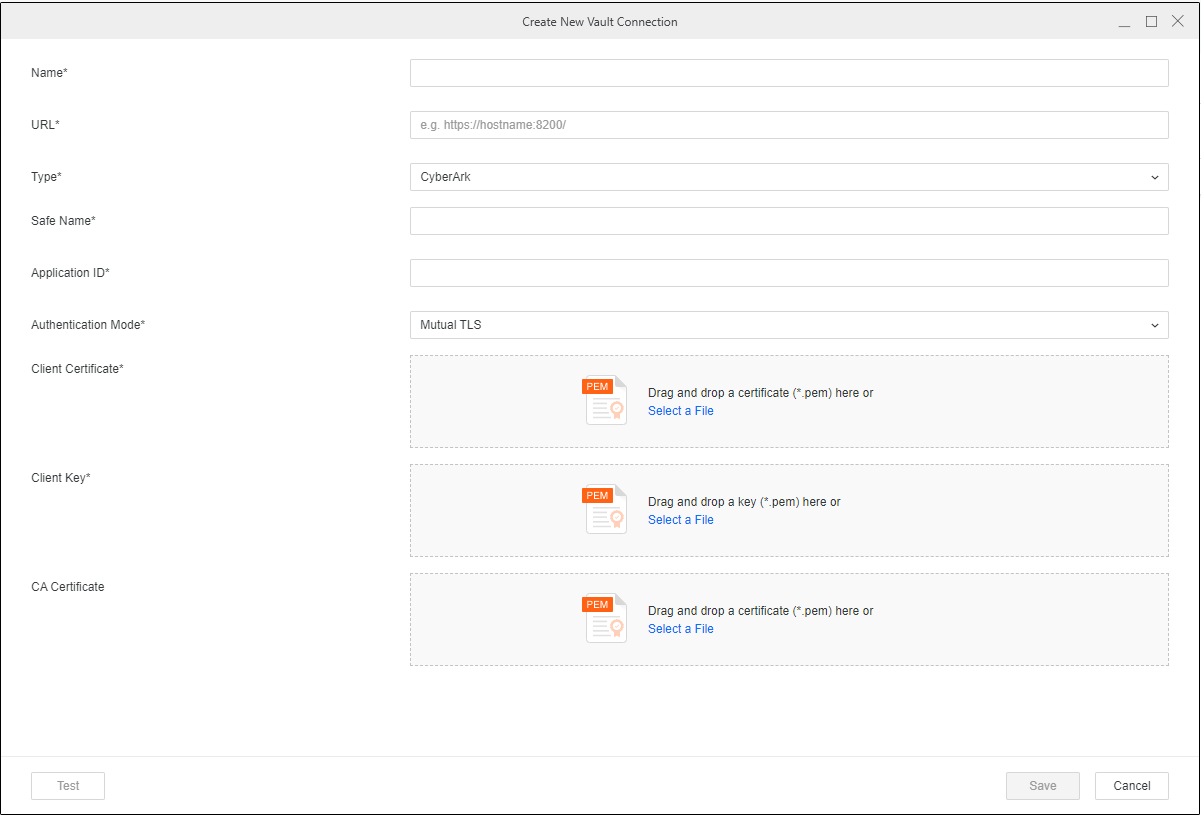Maximize the vault connection dialog window
1201x816 pixels.
[x=1151, y=22]
